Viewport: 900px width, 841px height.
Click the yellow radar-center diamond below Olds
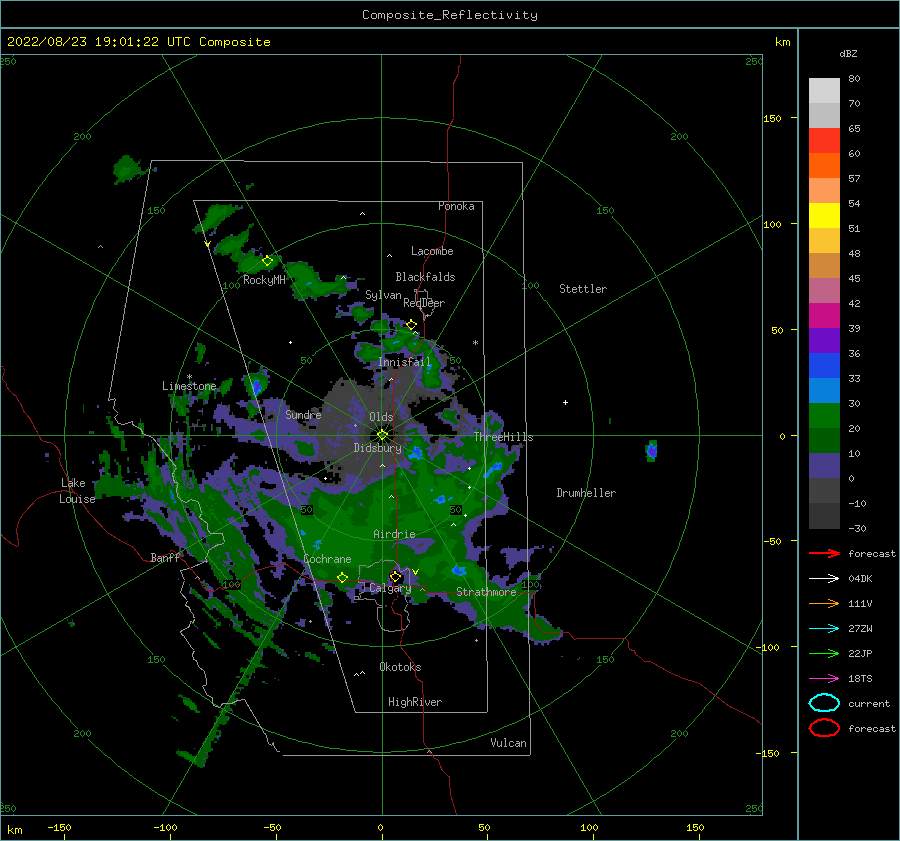click(382, 435)
